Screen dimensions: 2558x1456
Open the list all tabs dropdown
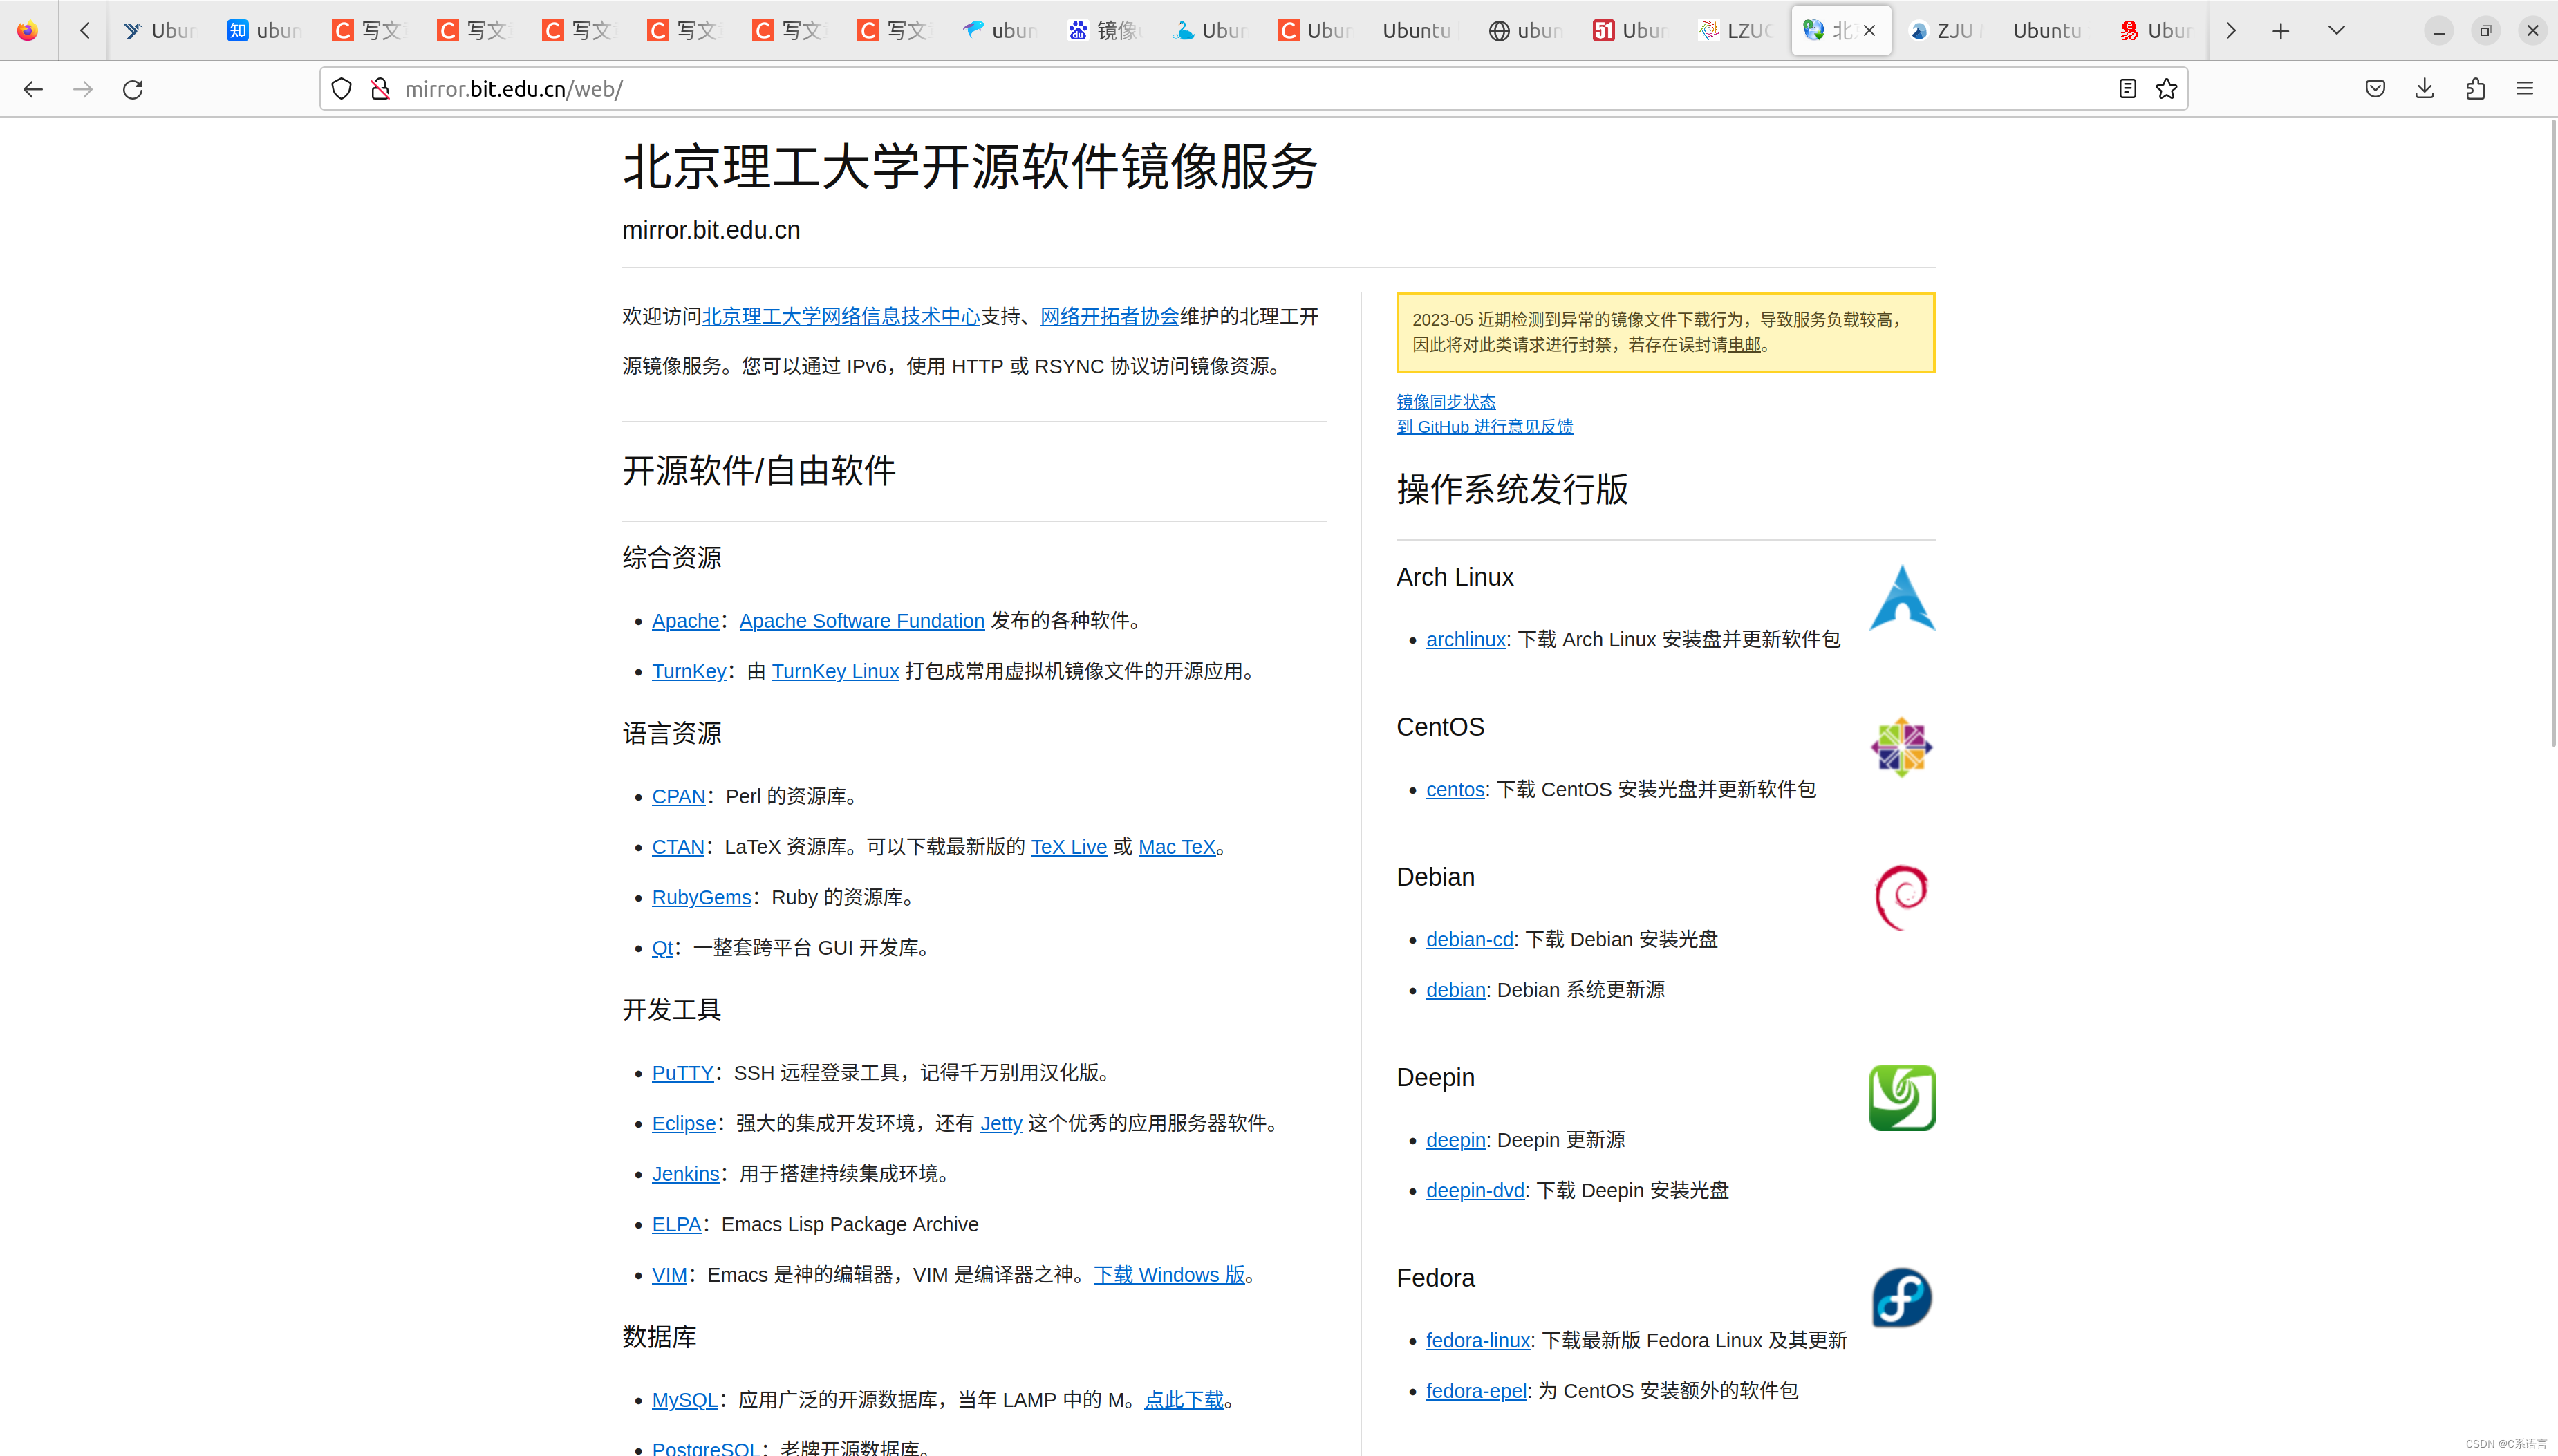(2336, 31)
